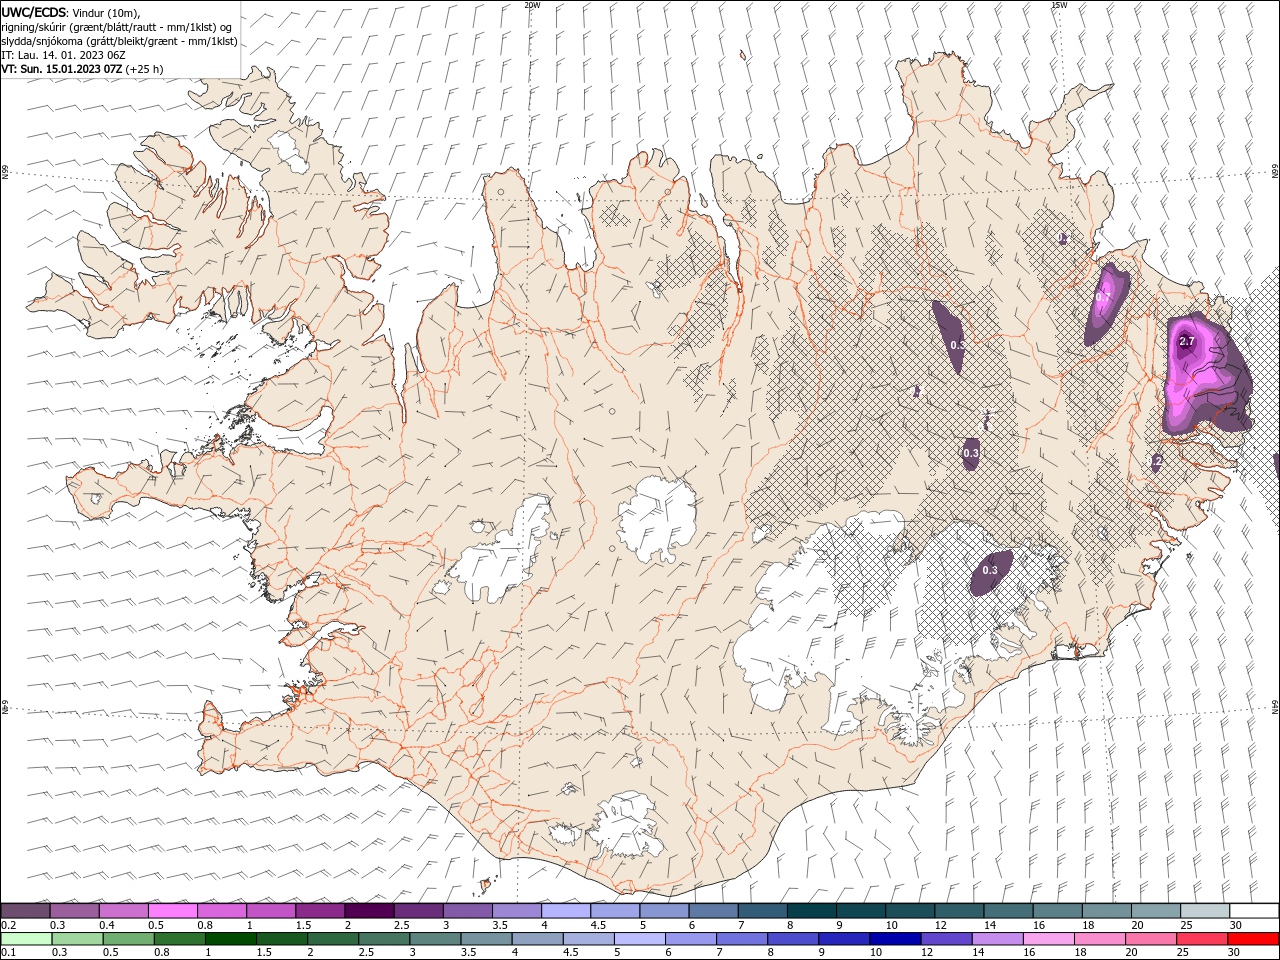Image resolution: width=1280 pixels, height=960 pixels.
Task: Click the '2.7' snowfall value on the map
Action: coord(1187,342)
